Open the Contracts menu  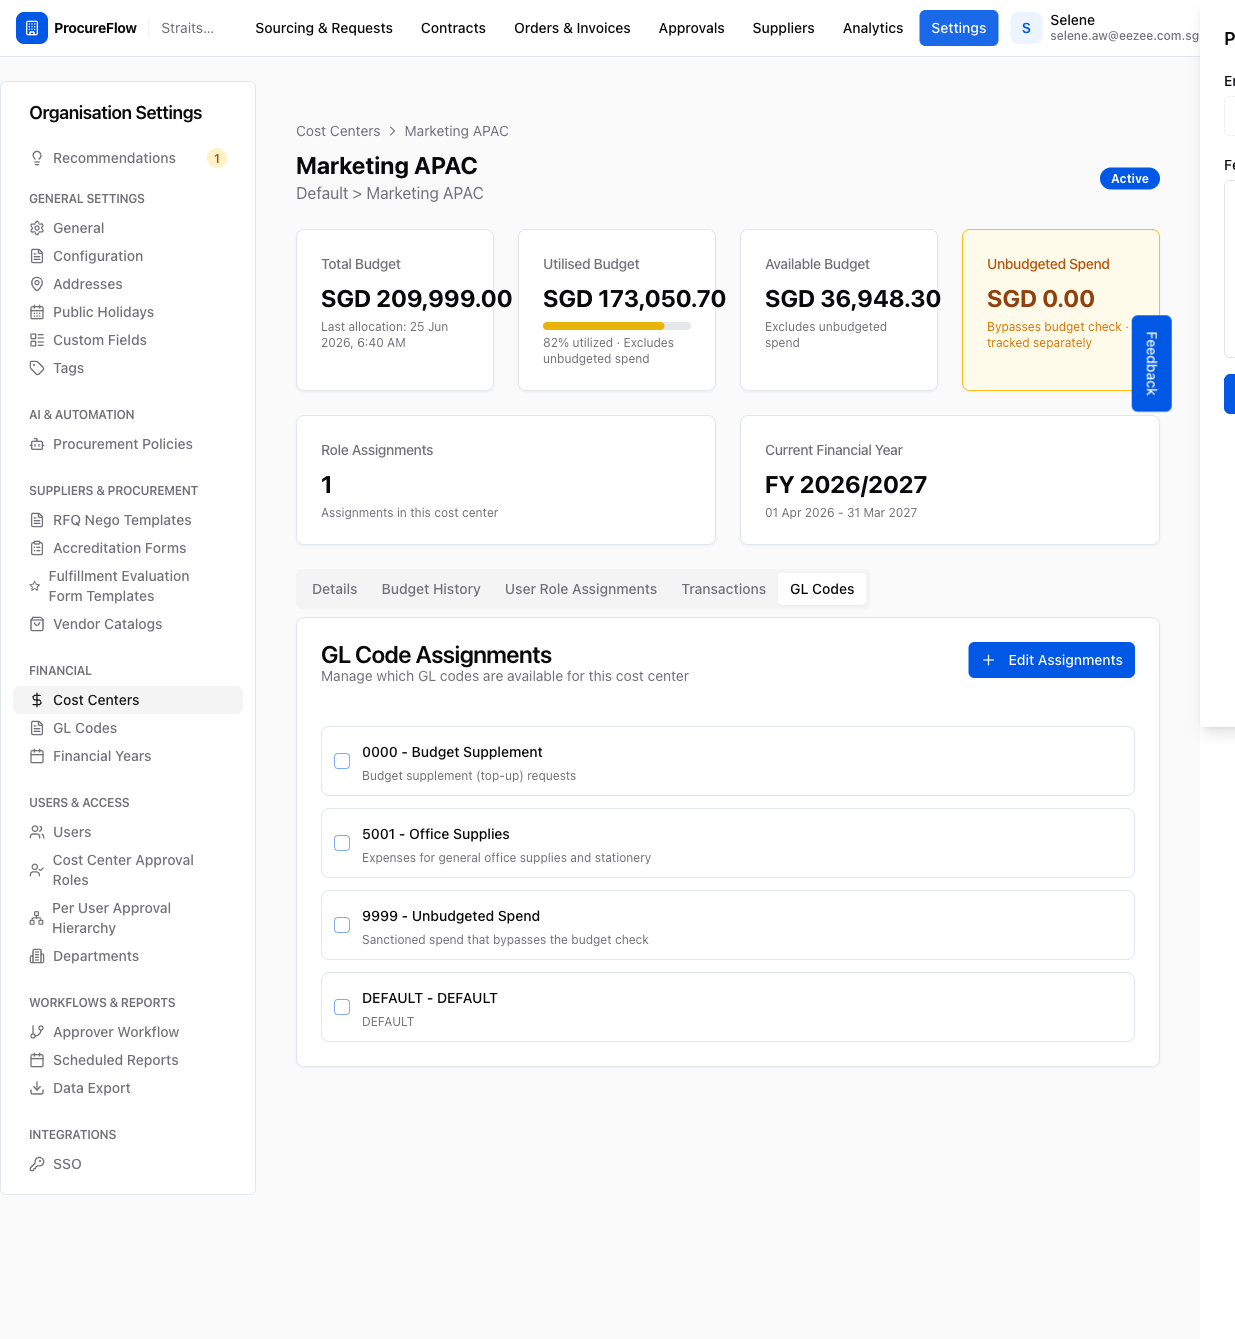point(453,28)
